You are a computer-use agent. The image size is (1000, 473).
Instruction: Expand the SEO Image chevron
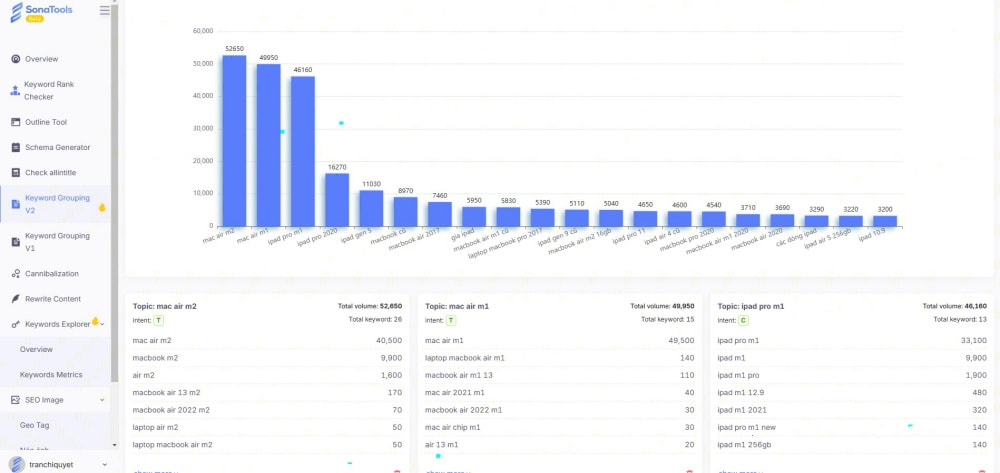pyautogui.click(x=102, y=400)
